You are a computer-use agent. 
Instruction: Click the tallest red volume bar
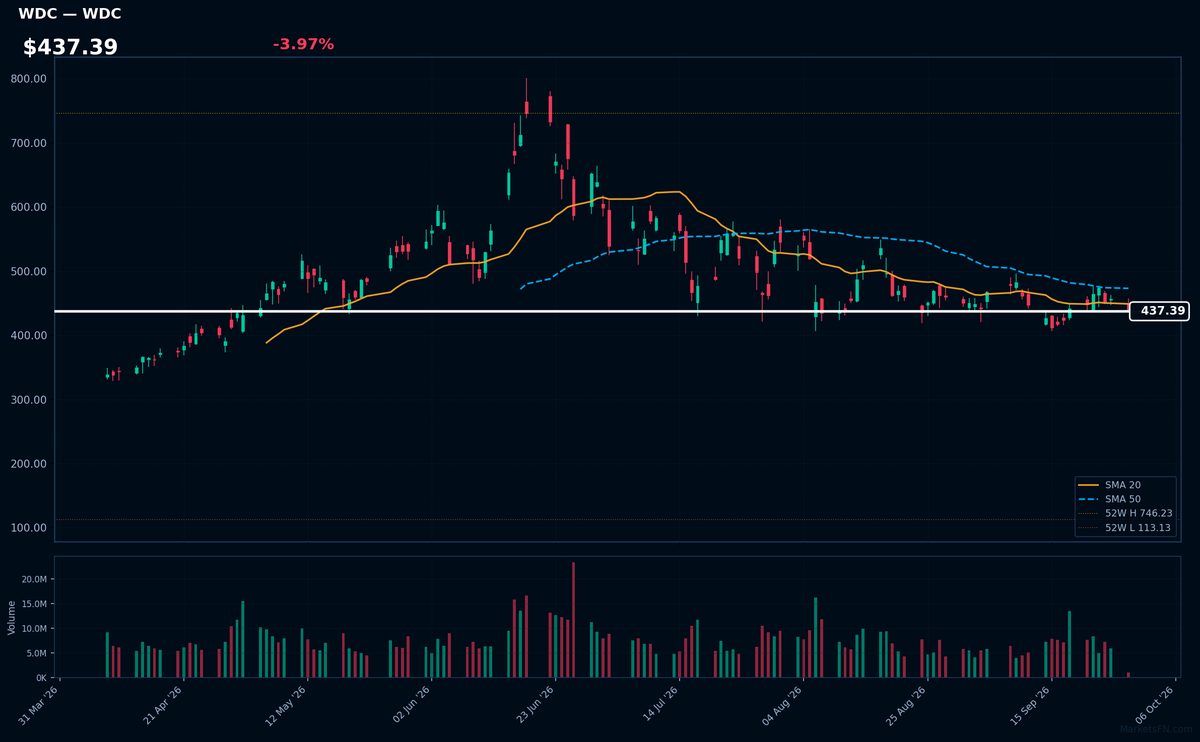point(573,619)
